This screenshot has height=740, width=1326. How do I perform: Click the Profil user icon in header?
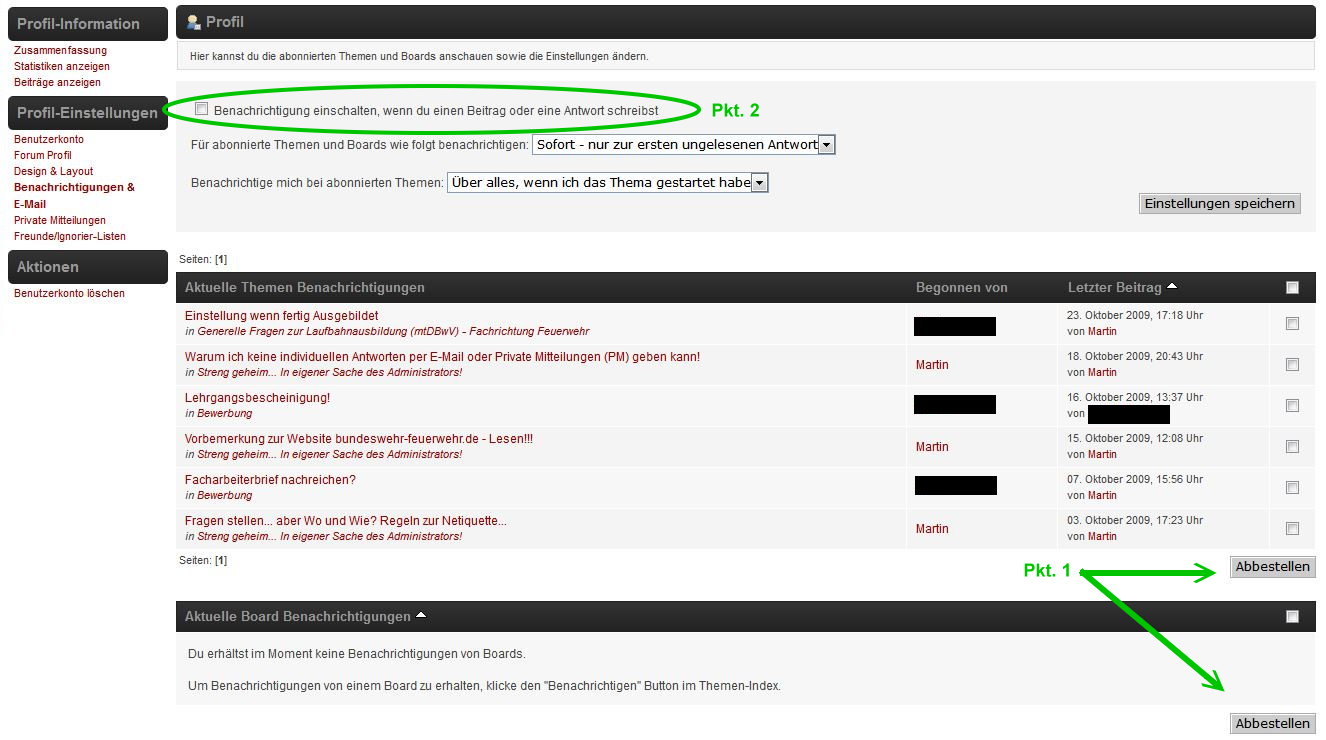[x=194, y=22]
